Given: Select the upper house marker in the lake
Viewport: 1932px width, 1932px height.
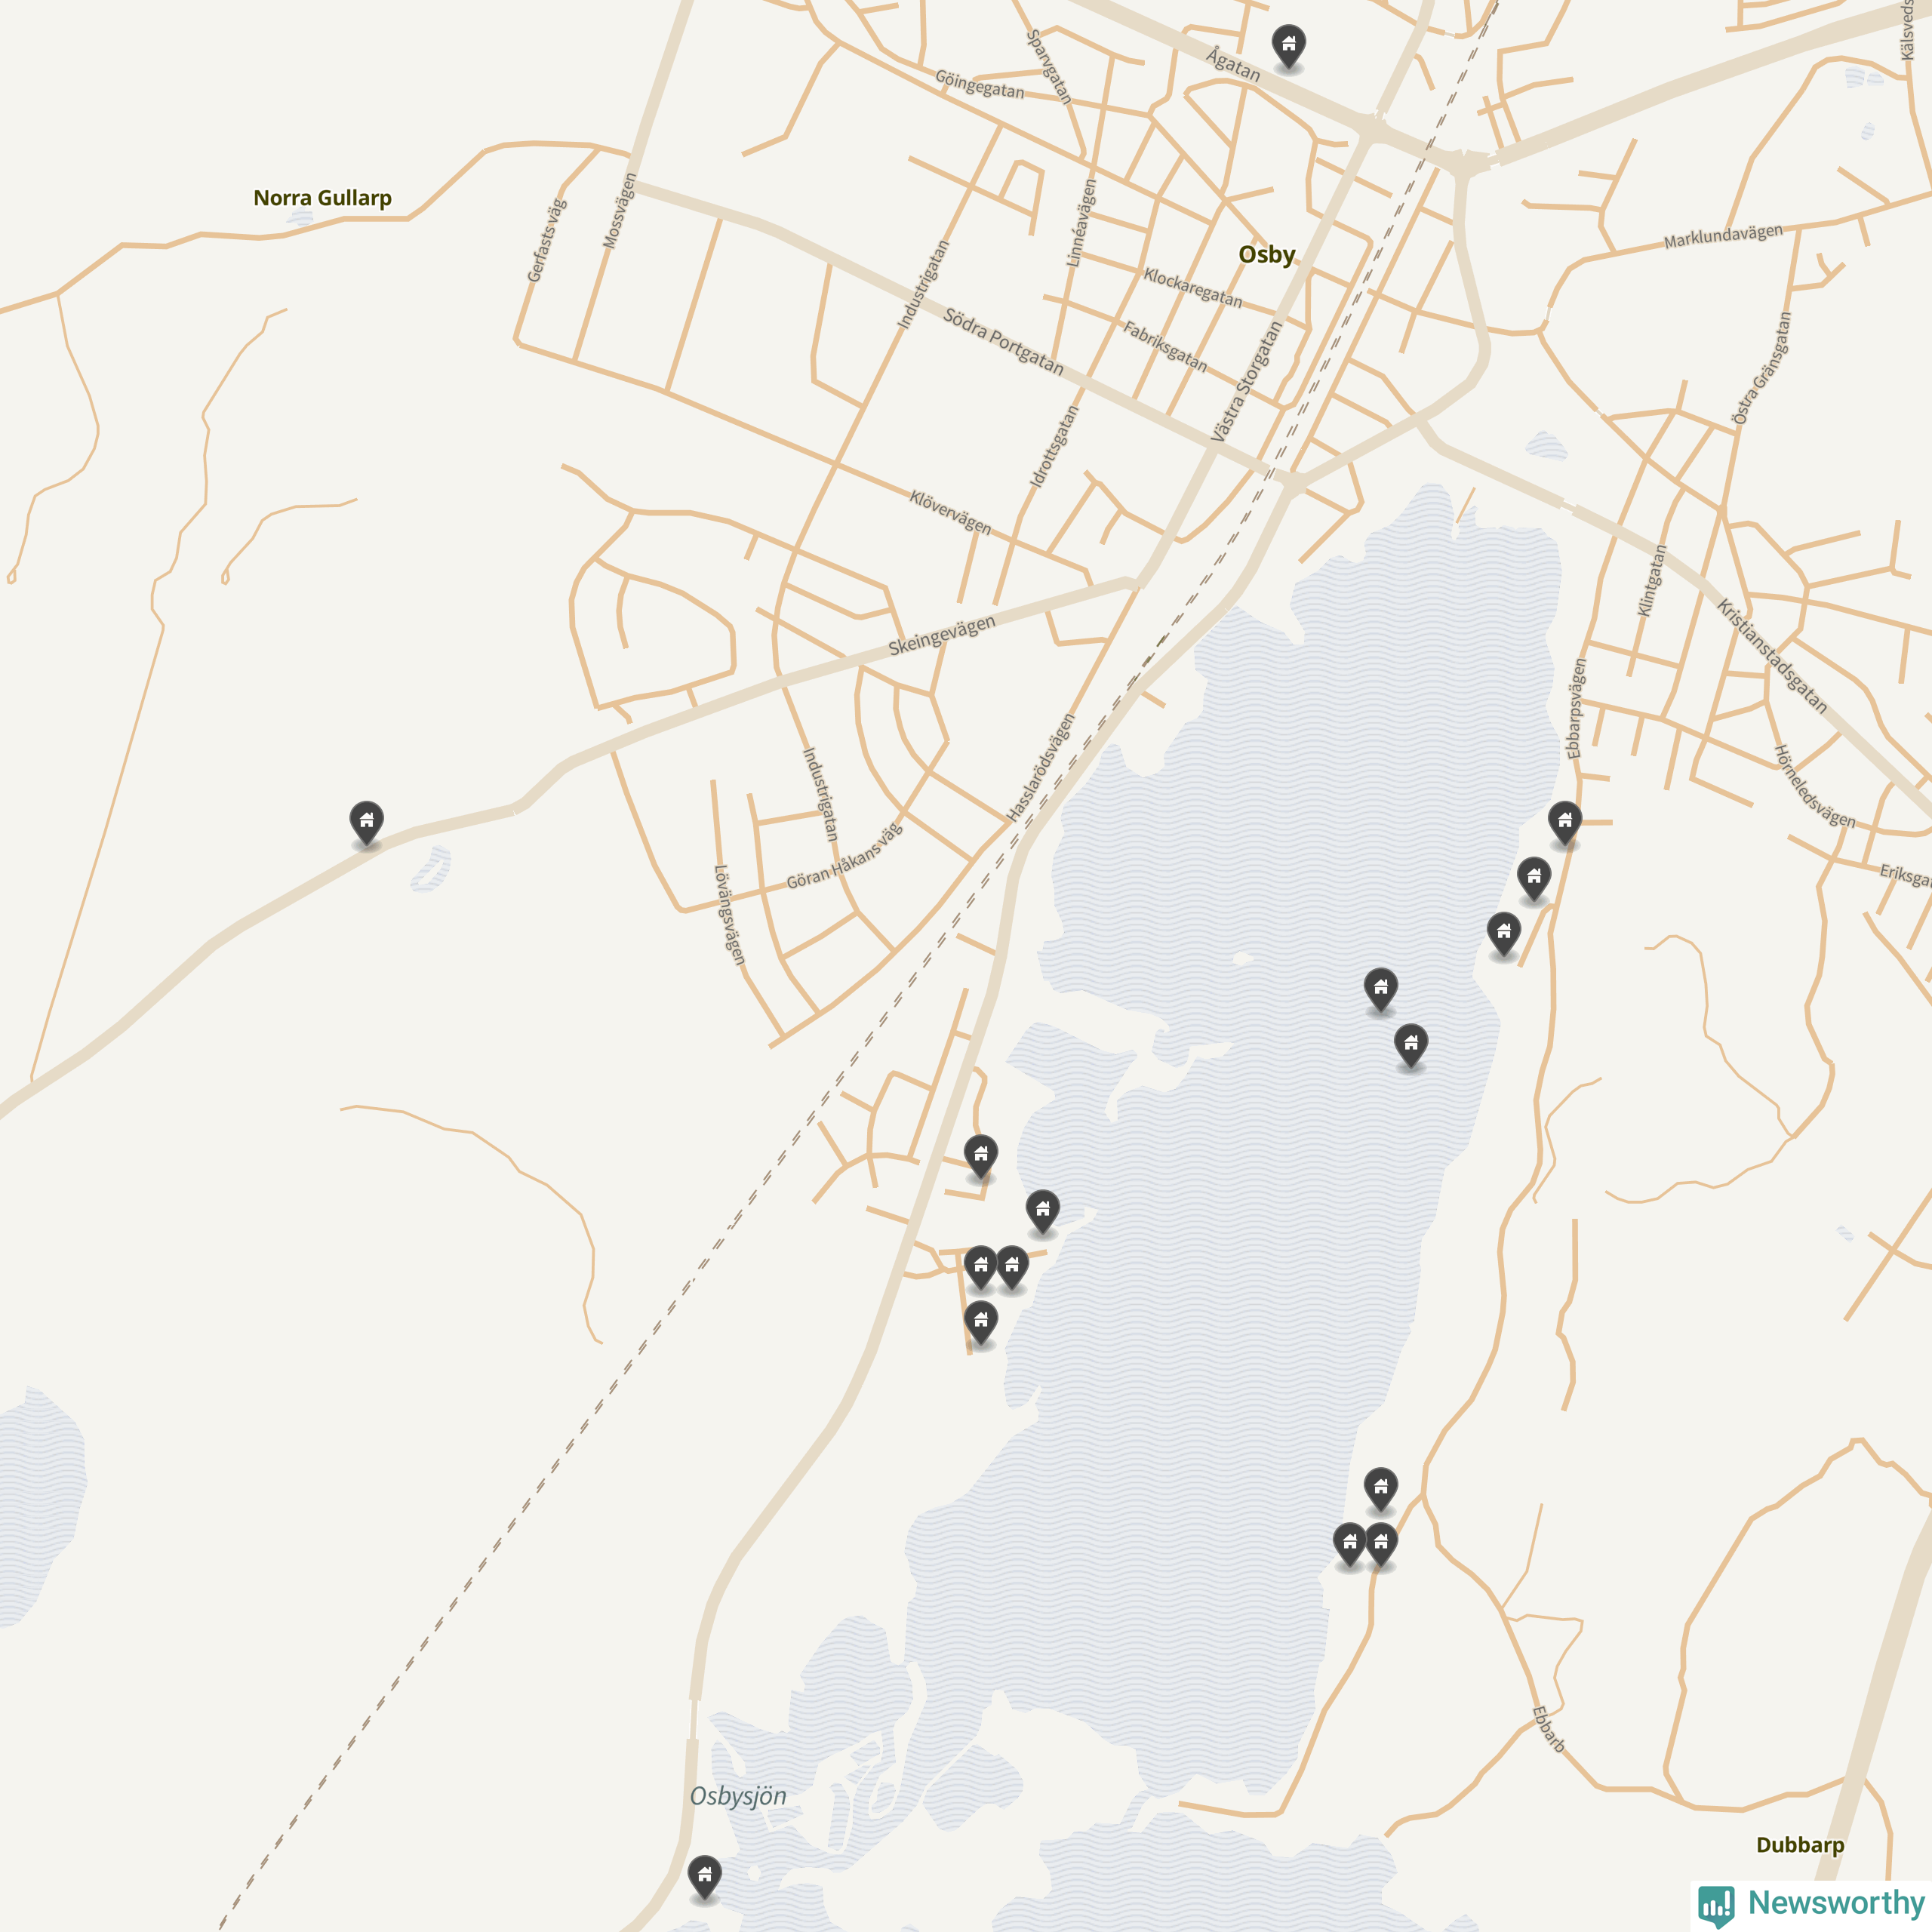Looking at the screenshot, I should [1381, 990].
